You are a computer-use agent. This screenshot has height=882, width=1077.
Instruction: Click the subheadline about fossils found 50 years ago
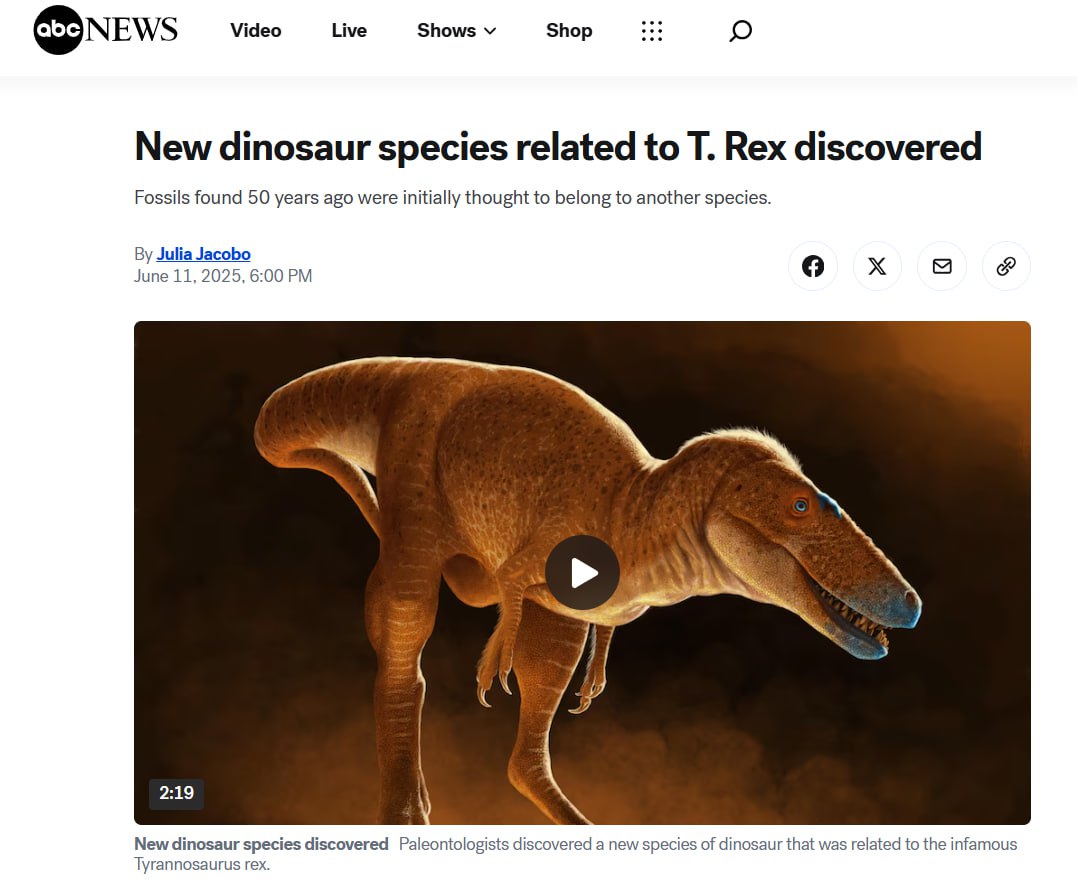(x=452, y=198)
